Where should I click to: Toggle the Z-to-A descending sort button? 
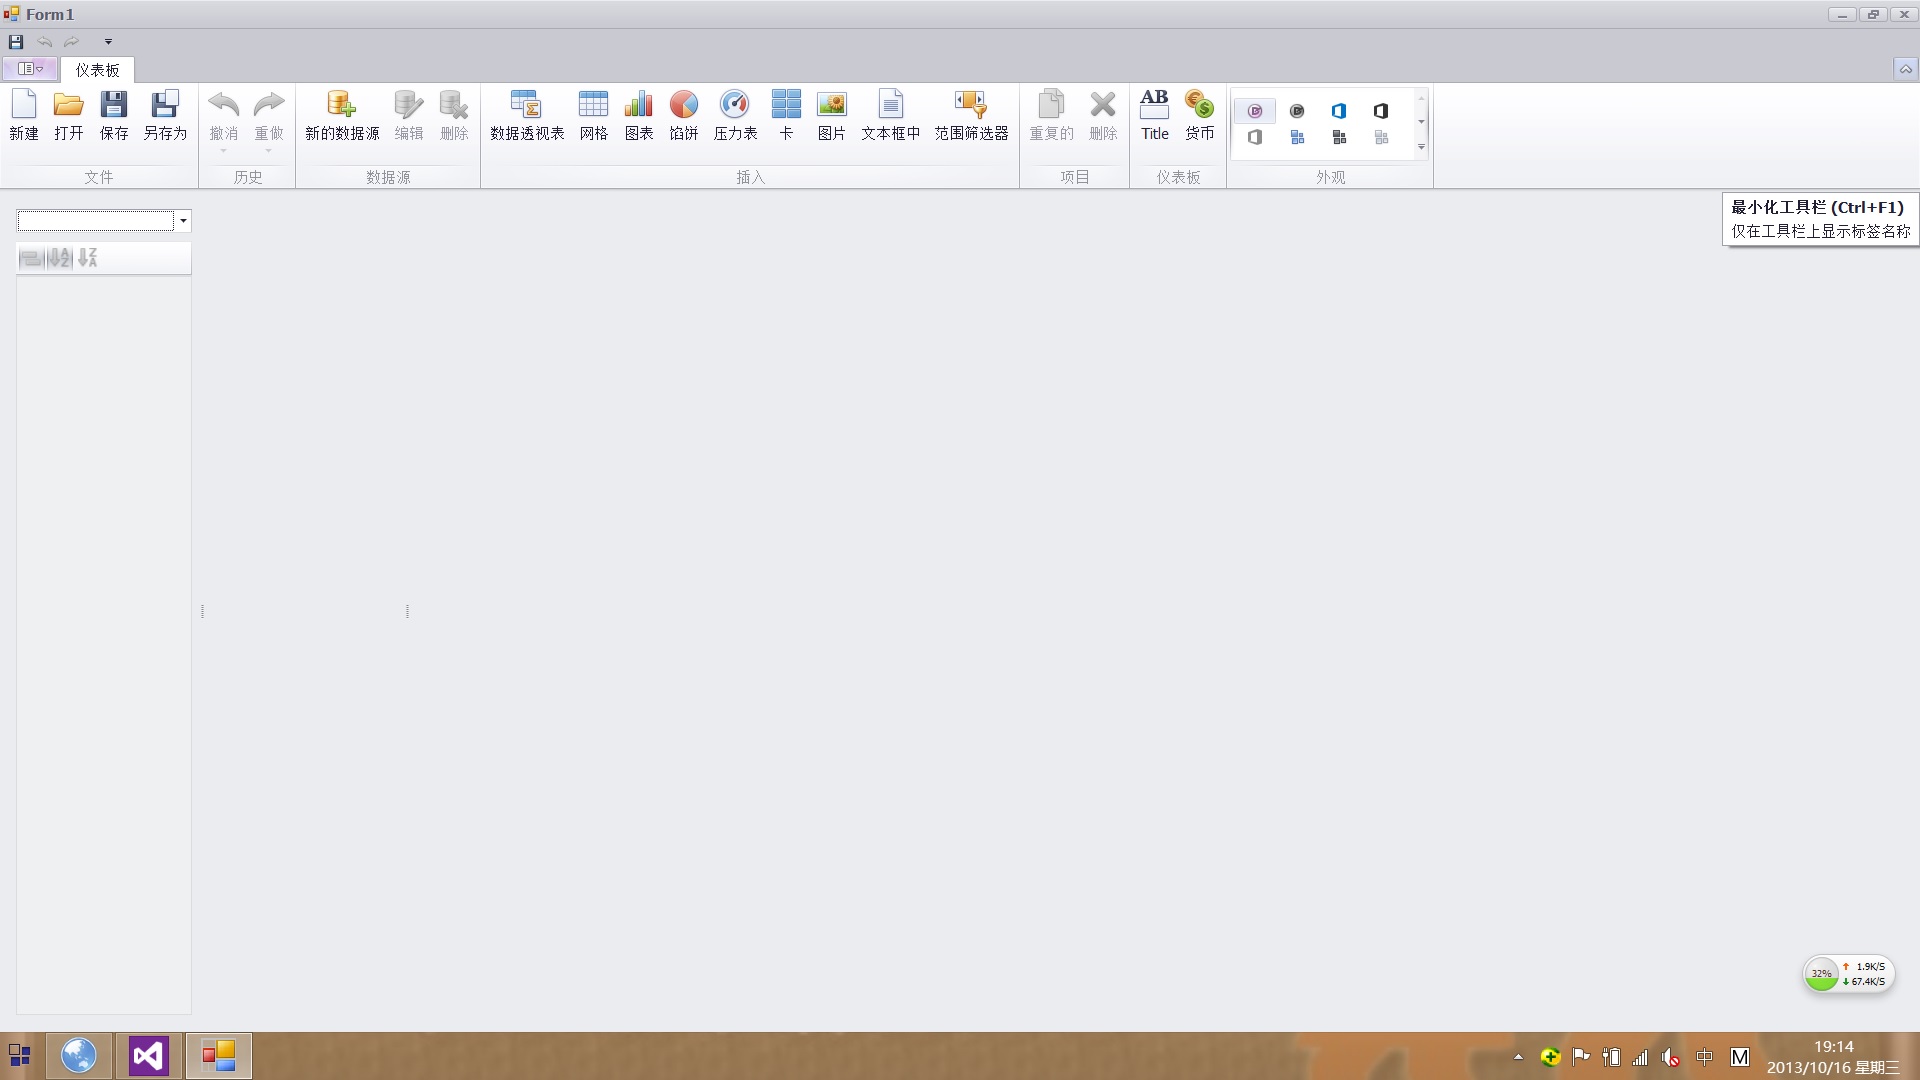coord(88,258)
